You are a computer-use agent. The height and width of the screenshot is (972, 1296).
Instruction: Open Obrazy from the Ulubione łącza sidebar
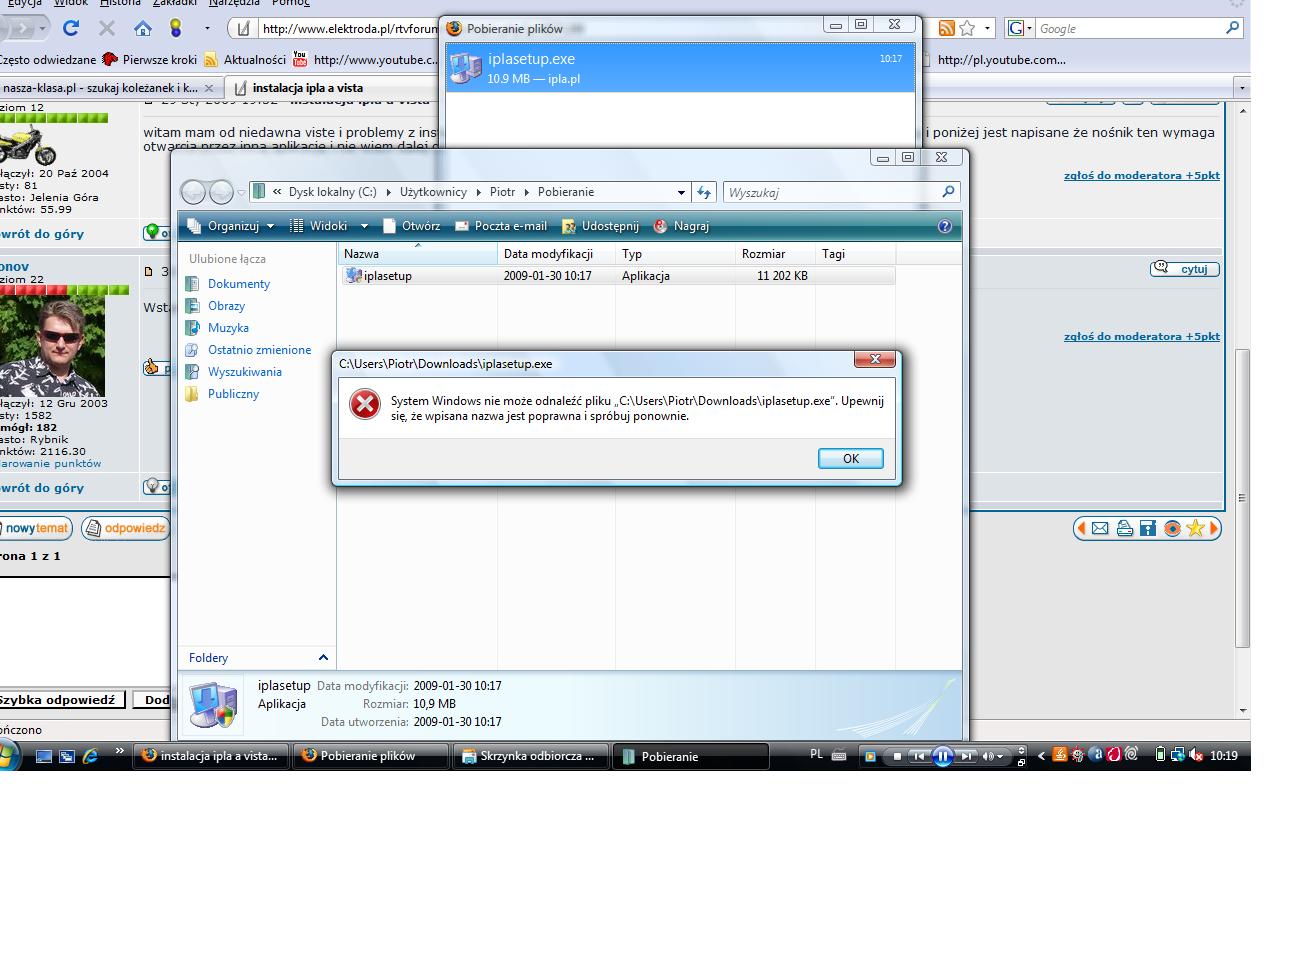pyautogui.click(x=226, y=306)
